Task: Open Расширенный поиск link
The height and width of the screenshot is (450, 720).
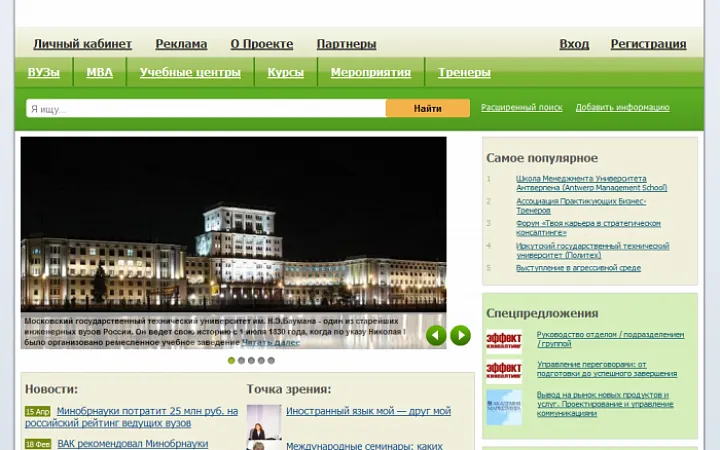Action: (x=522, y=107)
